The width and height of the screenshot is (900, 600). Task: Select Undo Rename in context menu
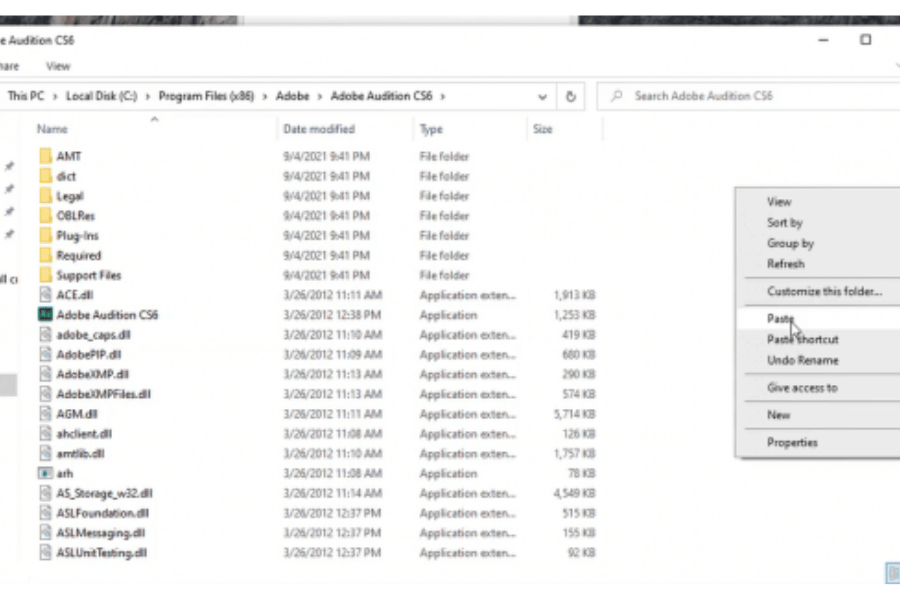pos(802,360)
